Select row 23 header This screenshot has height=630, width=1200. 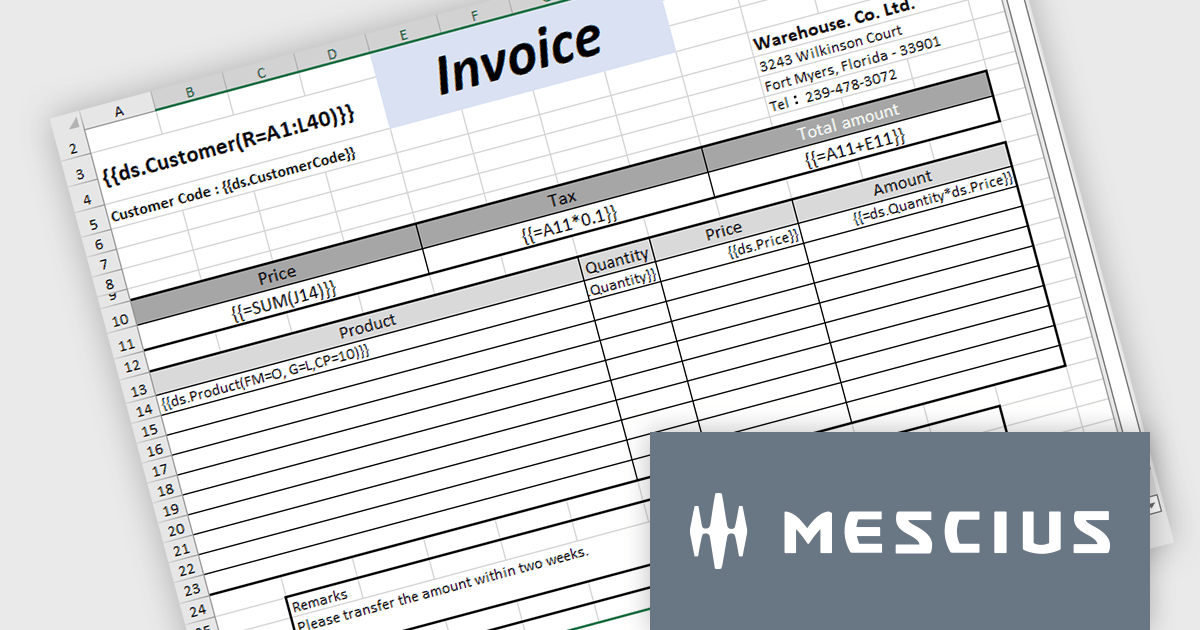tap(191, 590)
